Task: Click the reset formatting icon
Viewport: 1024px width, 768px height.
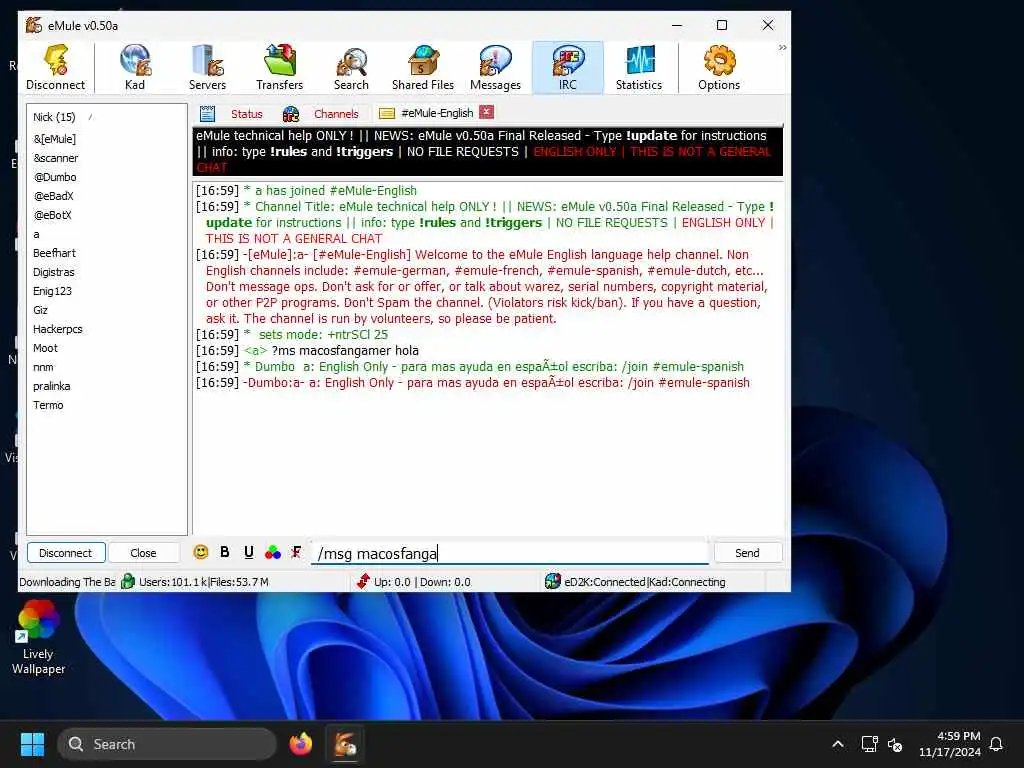Action: (x=296, y=552)
